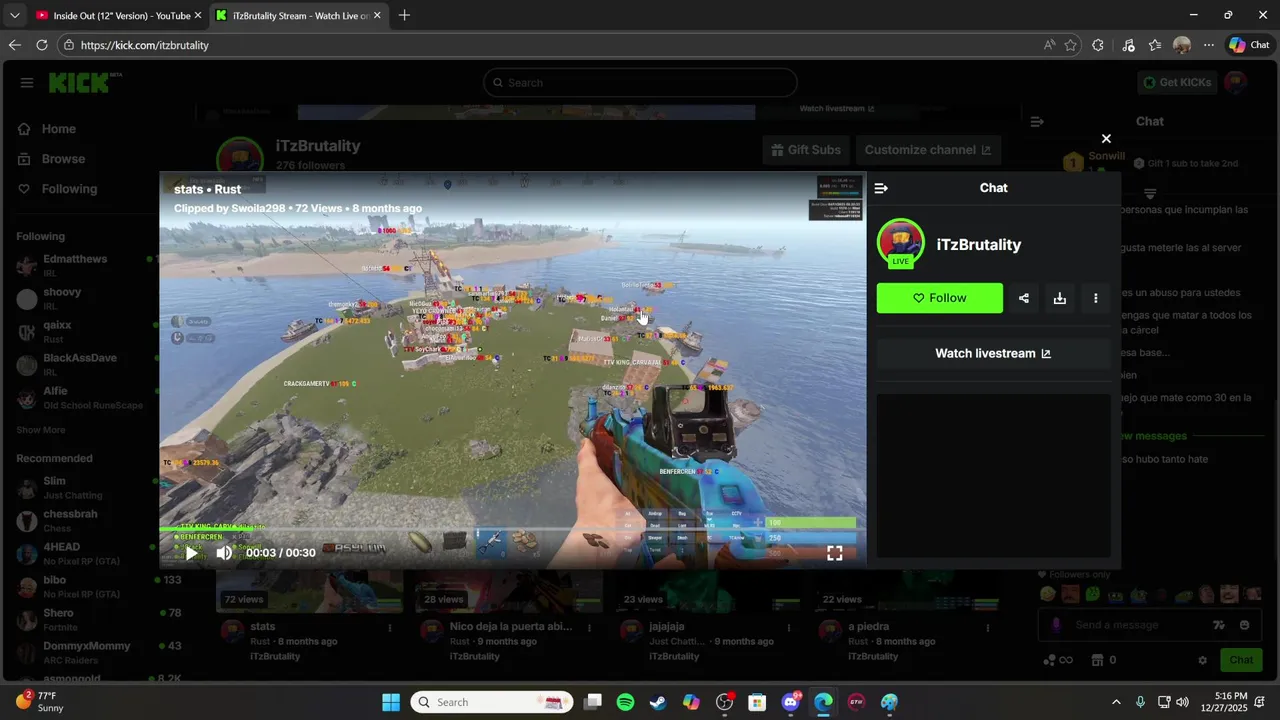Open Copilot Chat button

click(1249, 45)
